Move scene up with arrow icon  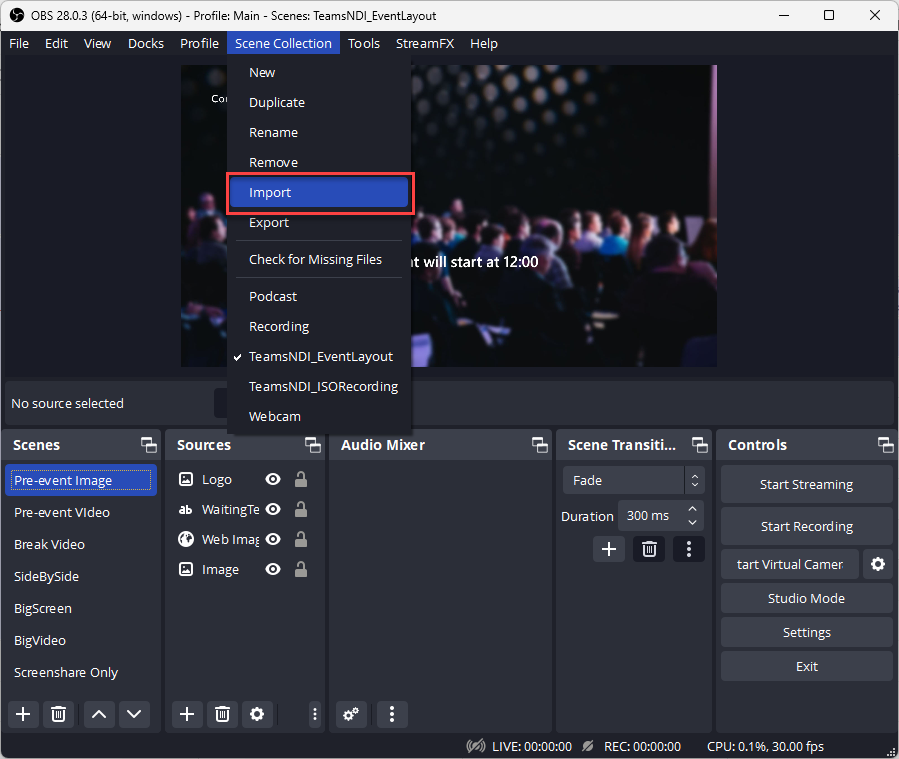point(99,714)
